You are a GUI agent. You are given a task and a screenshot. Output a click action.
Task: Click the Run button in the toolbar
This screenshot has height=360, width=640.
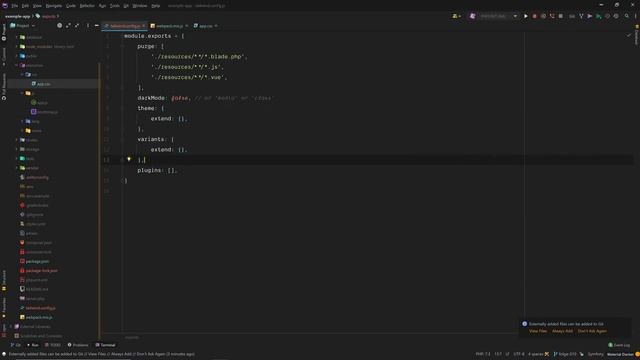[x=526, y=16]
